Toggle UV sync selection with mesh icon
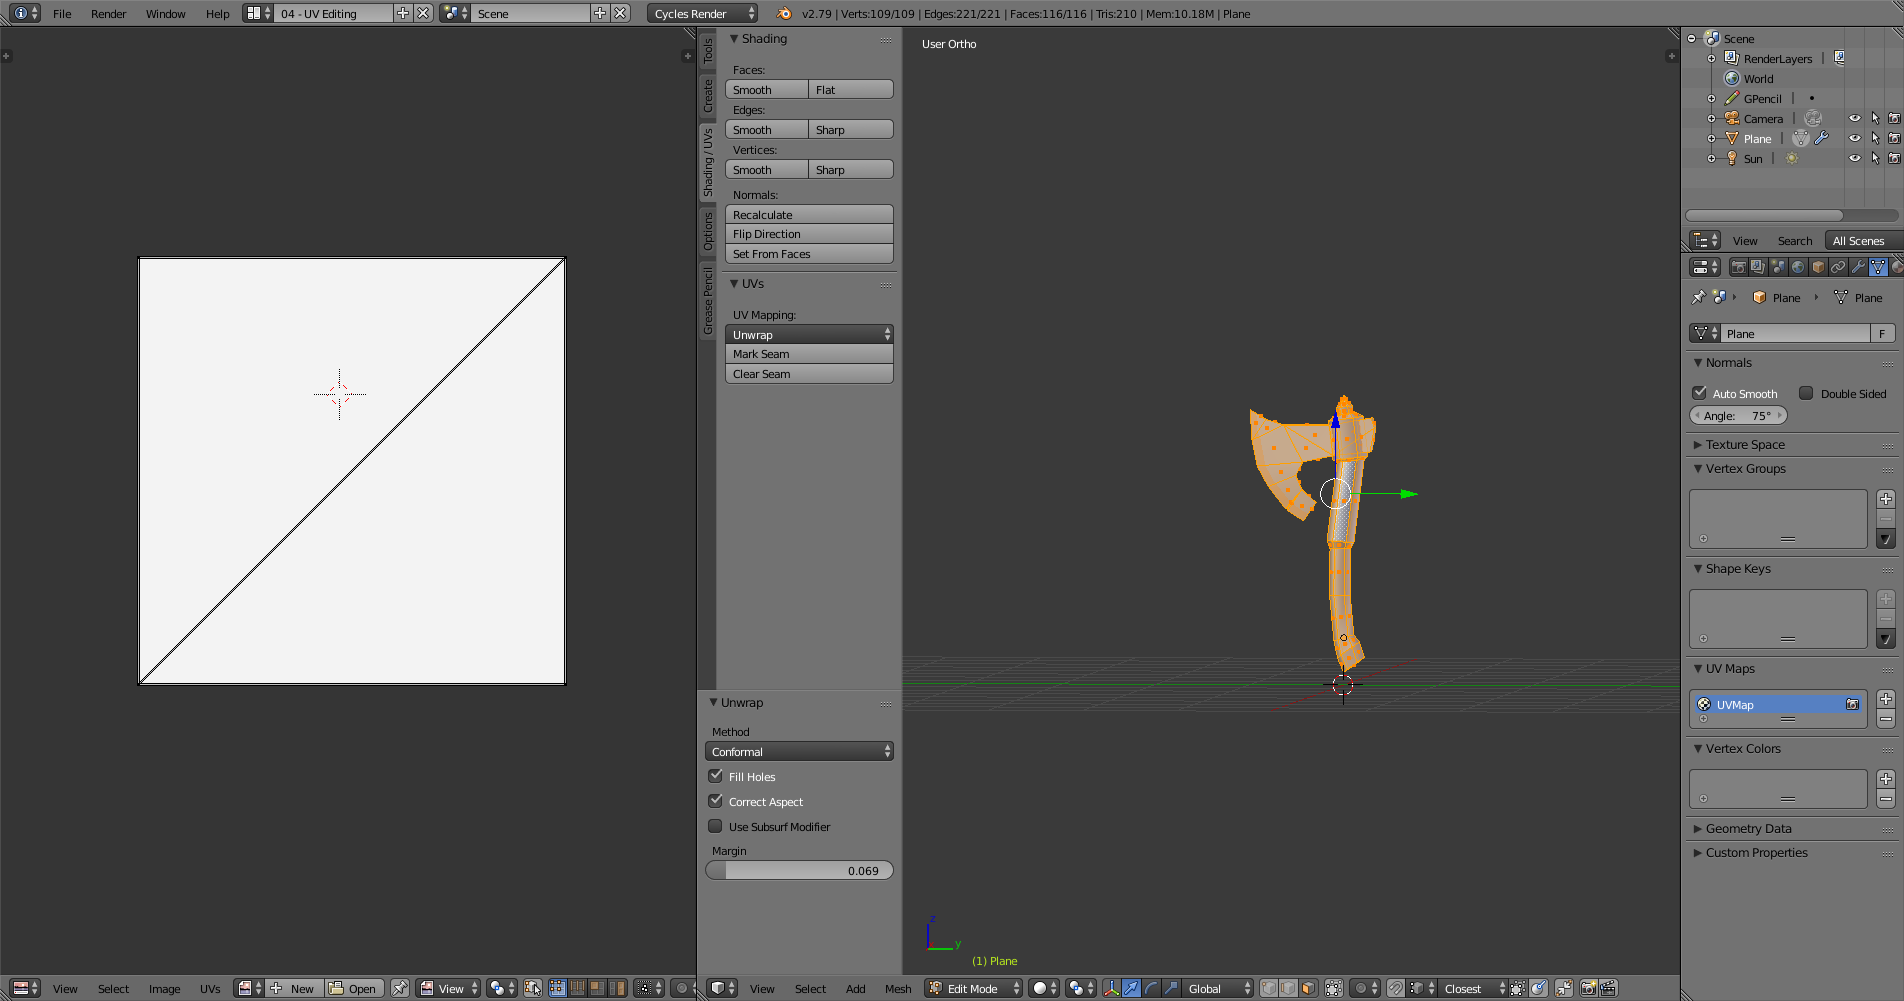The image size is (1904, 1001). click(533, 988)
